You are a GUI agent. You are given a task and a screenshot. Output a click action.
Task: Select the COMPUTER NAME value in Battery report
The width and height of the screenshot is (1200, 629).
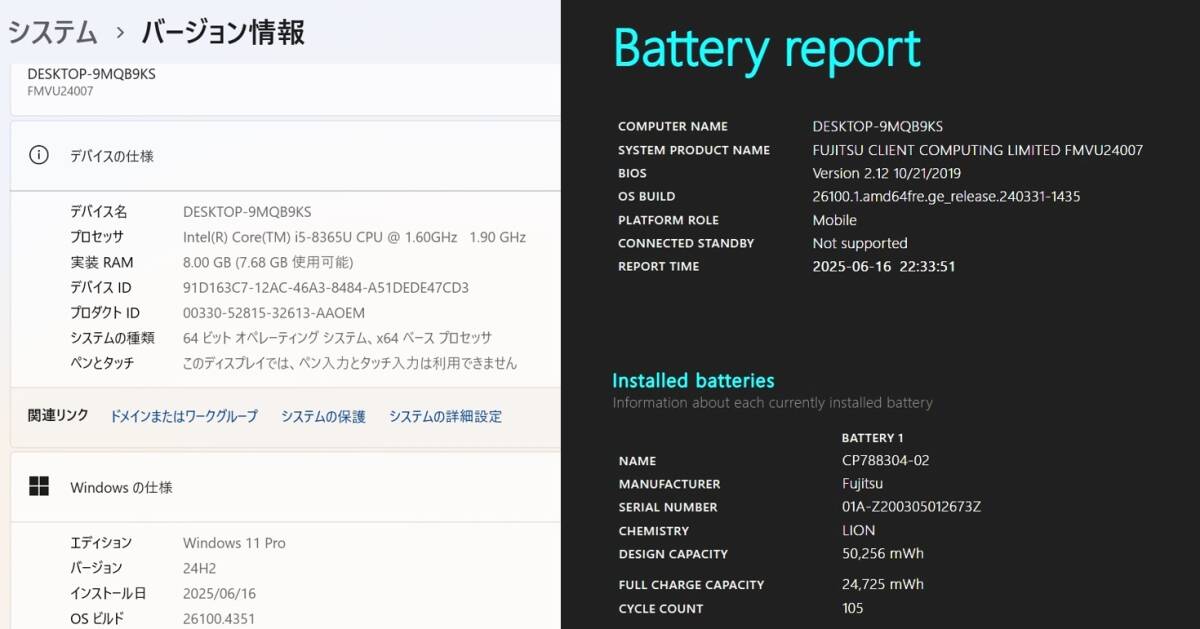(878, 127)
